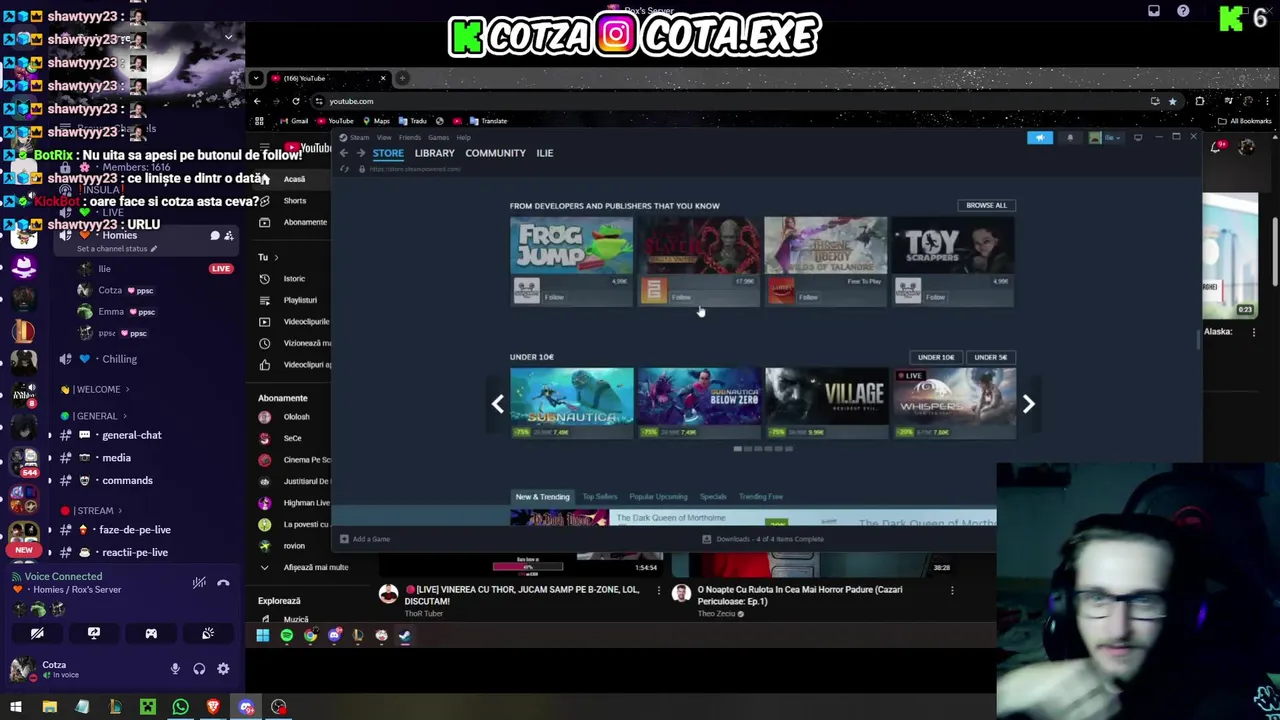The width and height of the screenshot is (1280, 720).
Task: Open File Explorer from Windows taskbar
Action: point(49,708)
